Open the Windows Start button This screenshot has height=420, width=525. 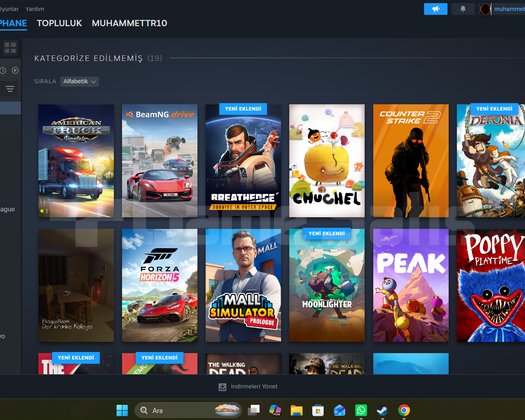[122, 410]
